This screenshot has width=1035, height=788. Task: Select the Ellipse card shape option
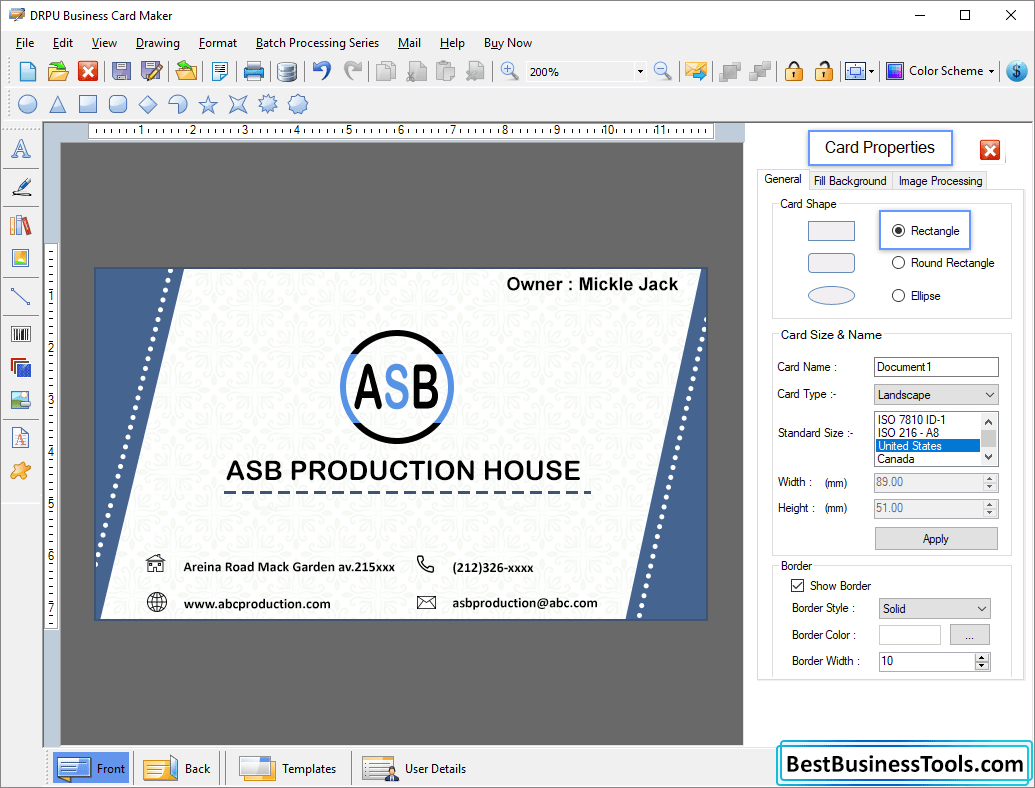point(901,295)
